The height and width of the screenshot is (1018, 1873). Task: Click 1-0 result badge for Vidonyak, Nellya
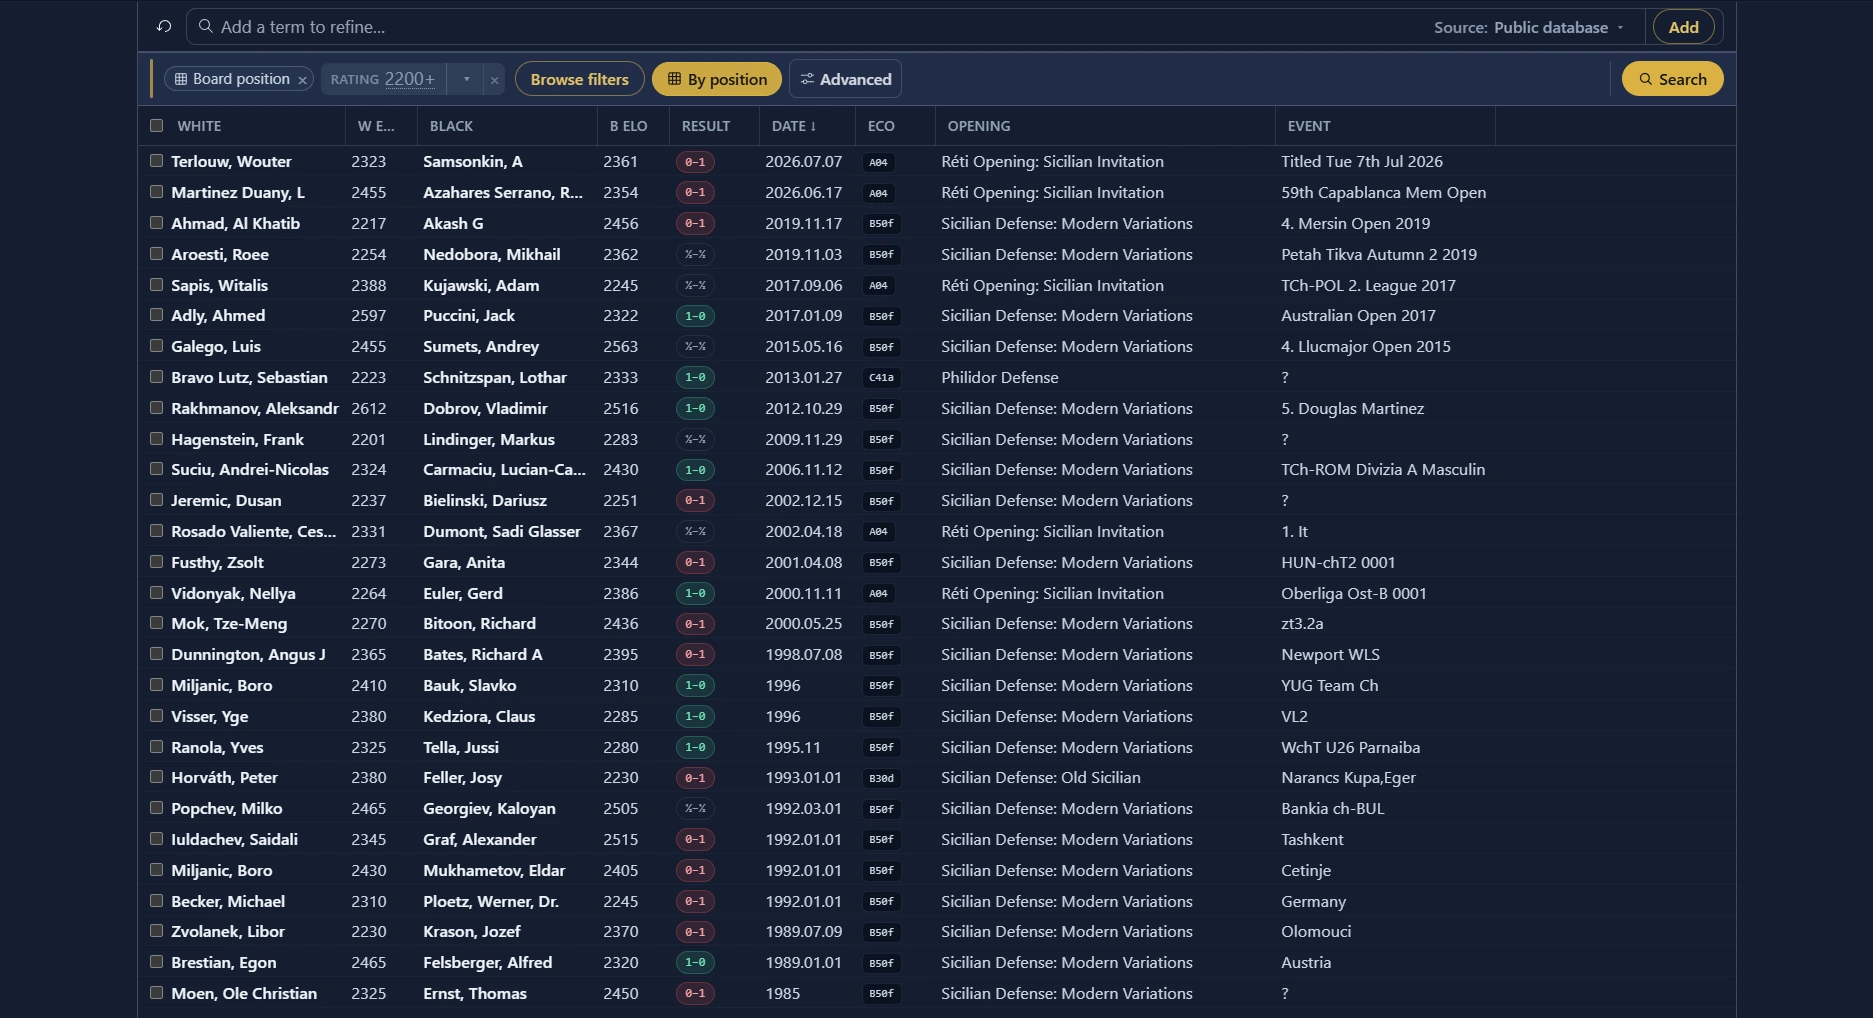(695, 594)
